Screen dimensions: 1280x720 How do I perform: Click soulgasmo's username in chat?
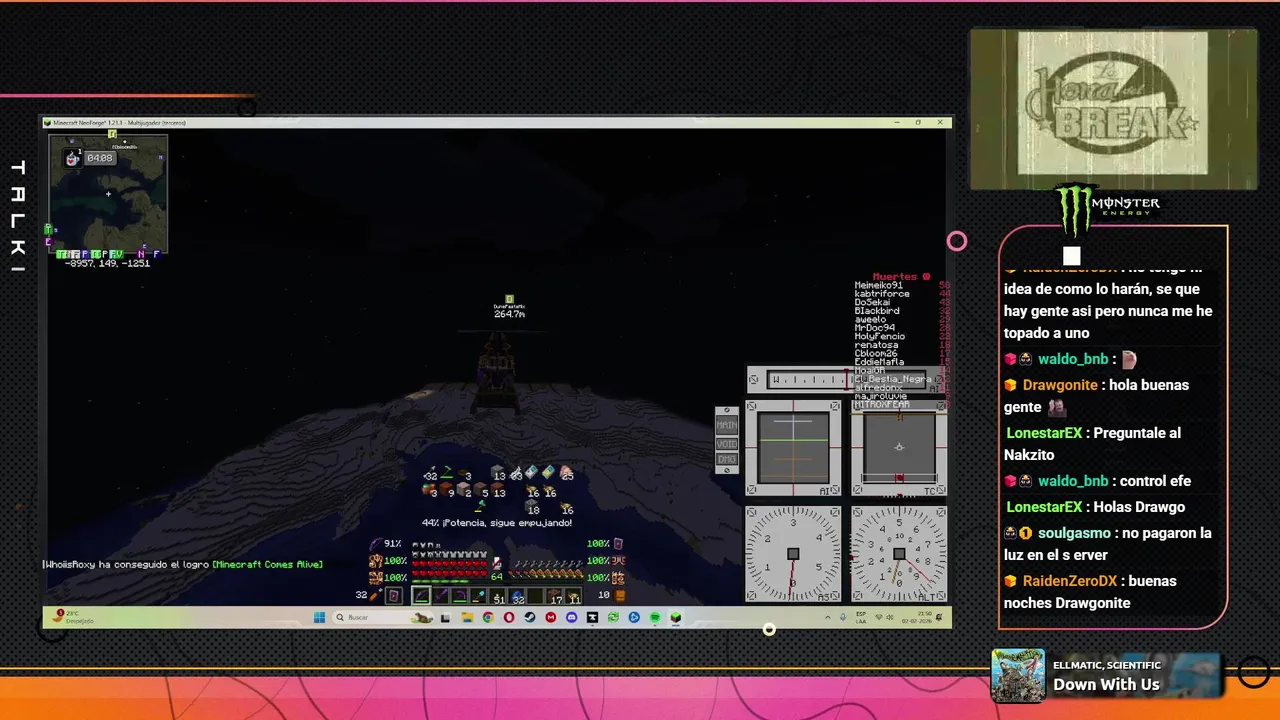(x=1074, y=533)
